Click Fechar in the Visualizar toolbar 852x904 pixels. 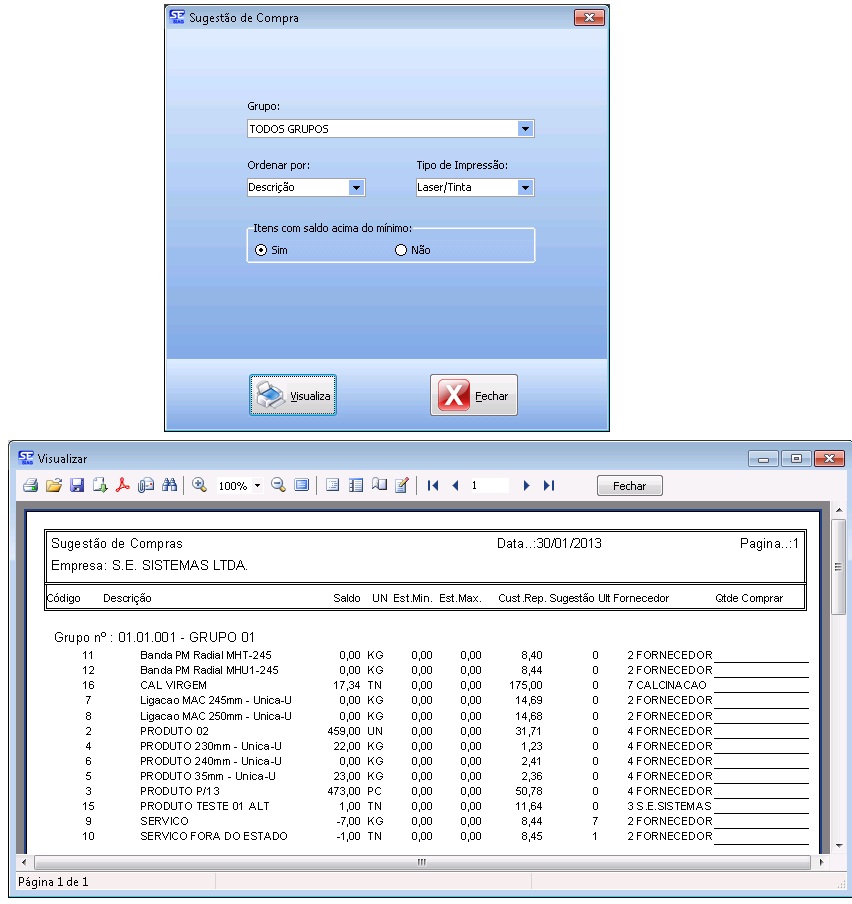629,486
